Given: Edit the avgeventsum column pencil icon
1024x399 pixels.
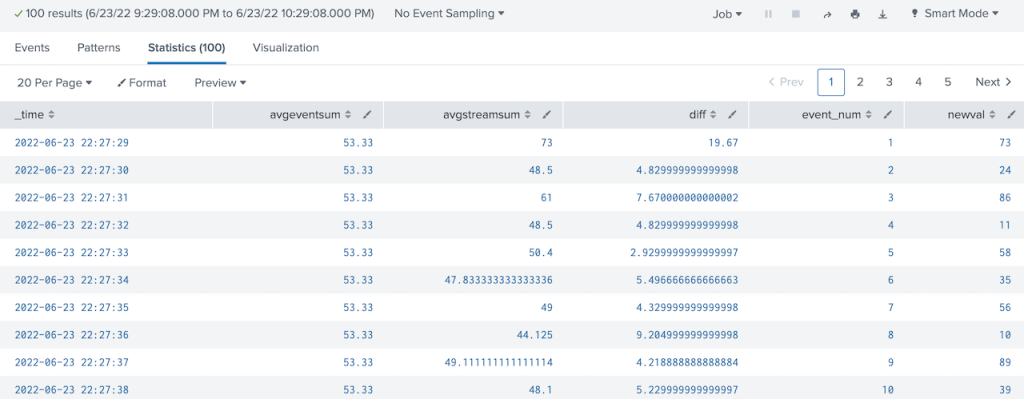Looking at the screenshot, I should tap(367, 114).
